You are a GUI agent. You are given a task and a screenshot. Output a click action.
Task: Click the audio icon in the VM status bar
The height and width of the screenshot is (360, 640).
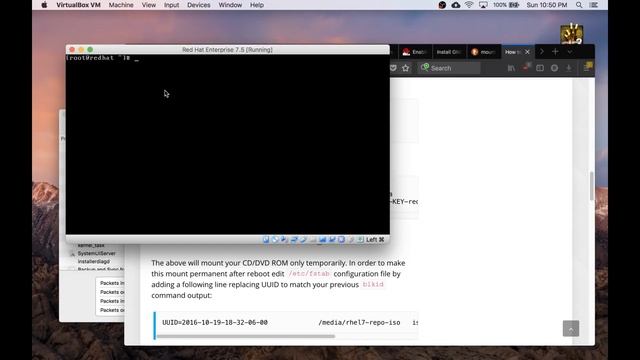pyautogui.click(x=284, y=240)
